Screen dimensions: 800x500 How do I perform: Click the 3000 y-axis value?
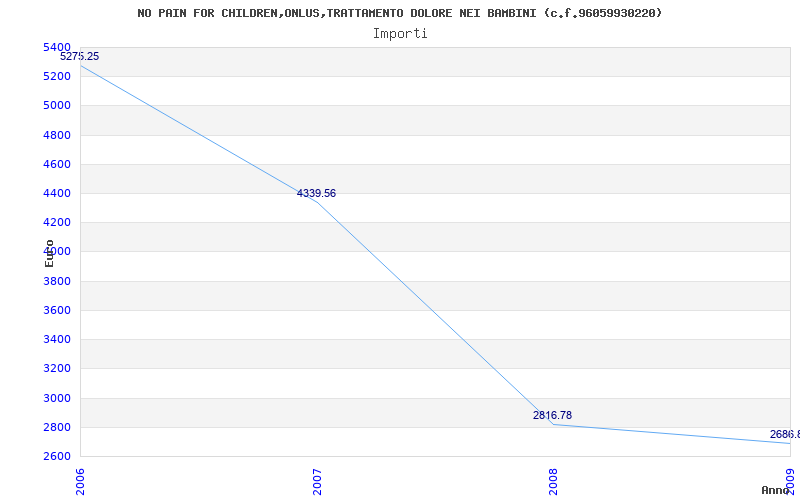57,398
